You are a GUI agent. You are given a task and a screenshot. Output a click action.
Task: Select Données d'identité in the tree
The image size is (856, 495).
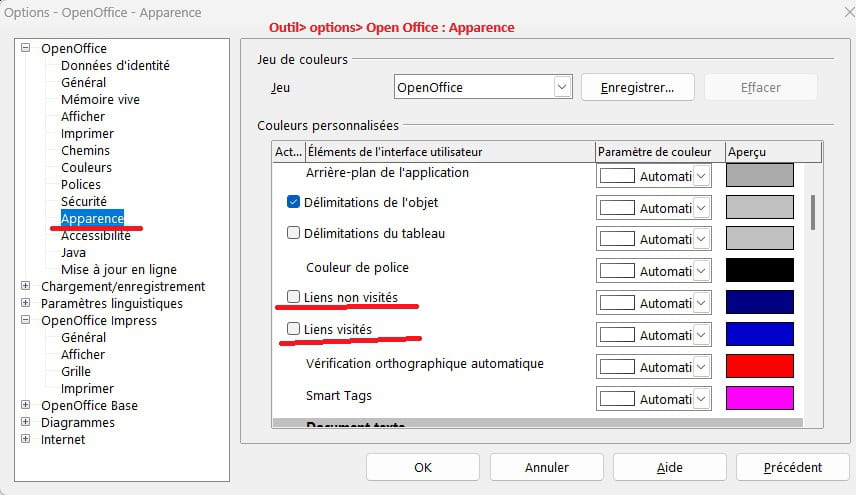[x=115, y=65]
